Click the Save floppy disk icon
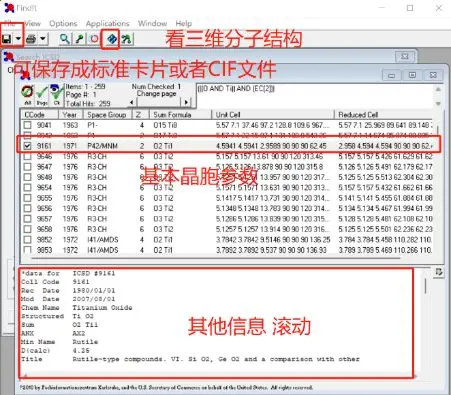This screenshot has width=451, height=395. coord(7,39)
